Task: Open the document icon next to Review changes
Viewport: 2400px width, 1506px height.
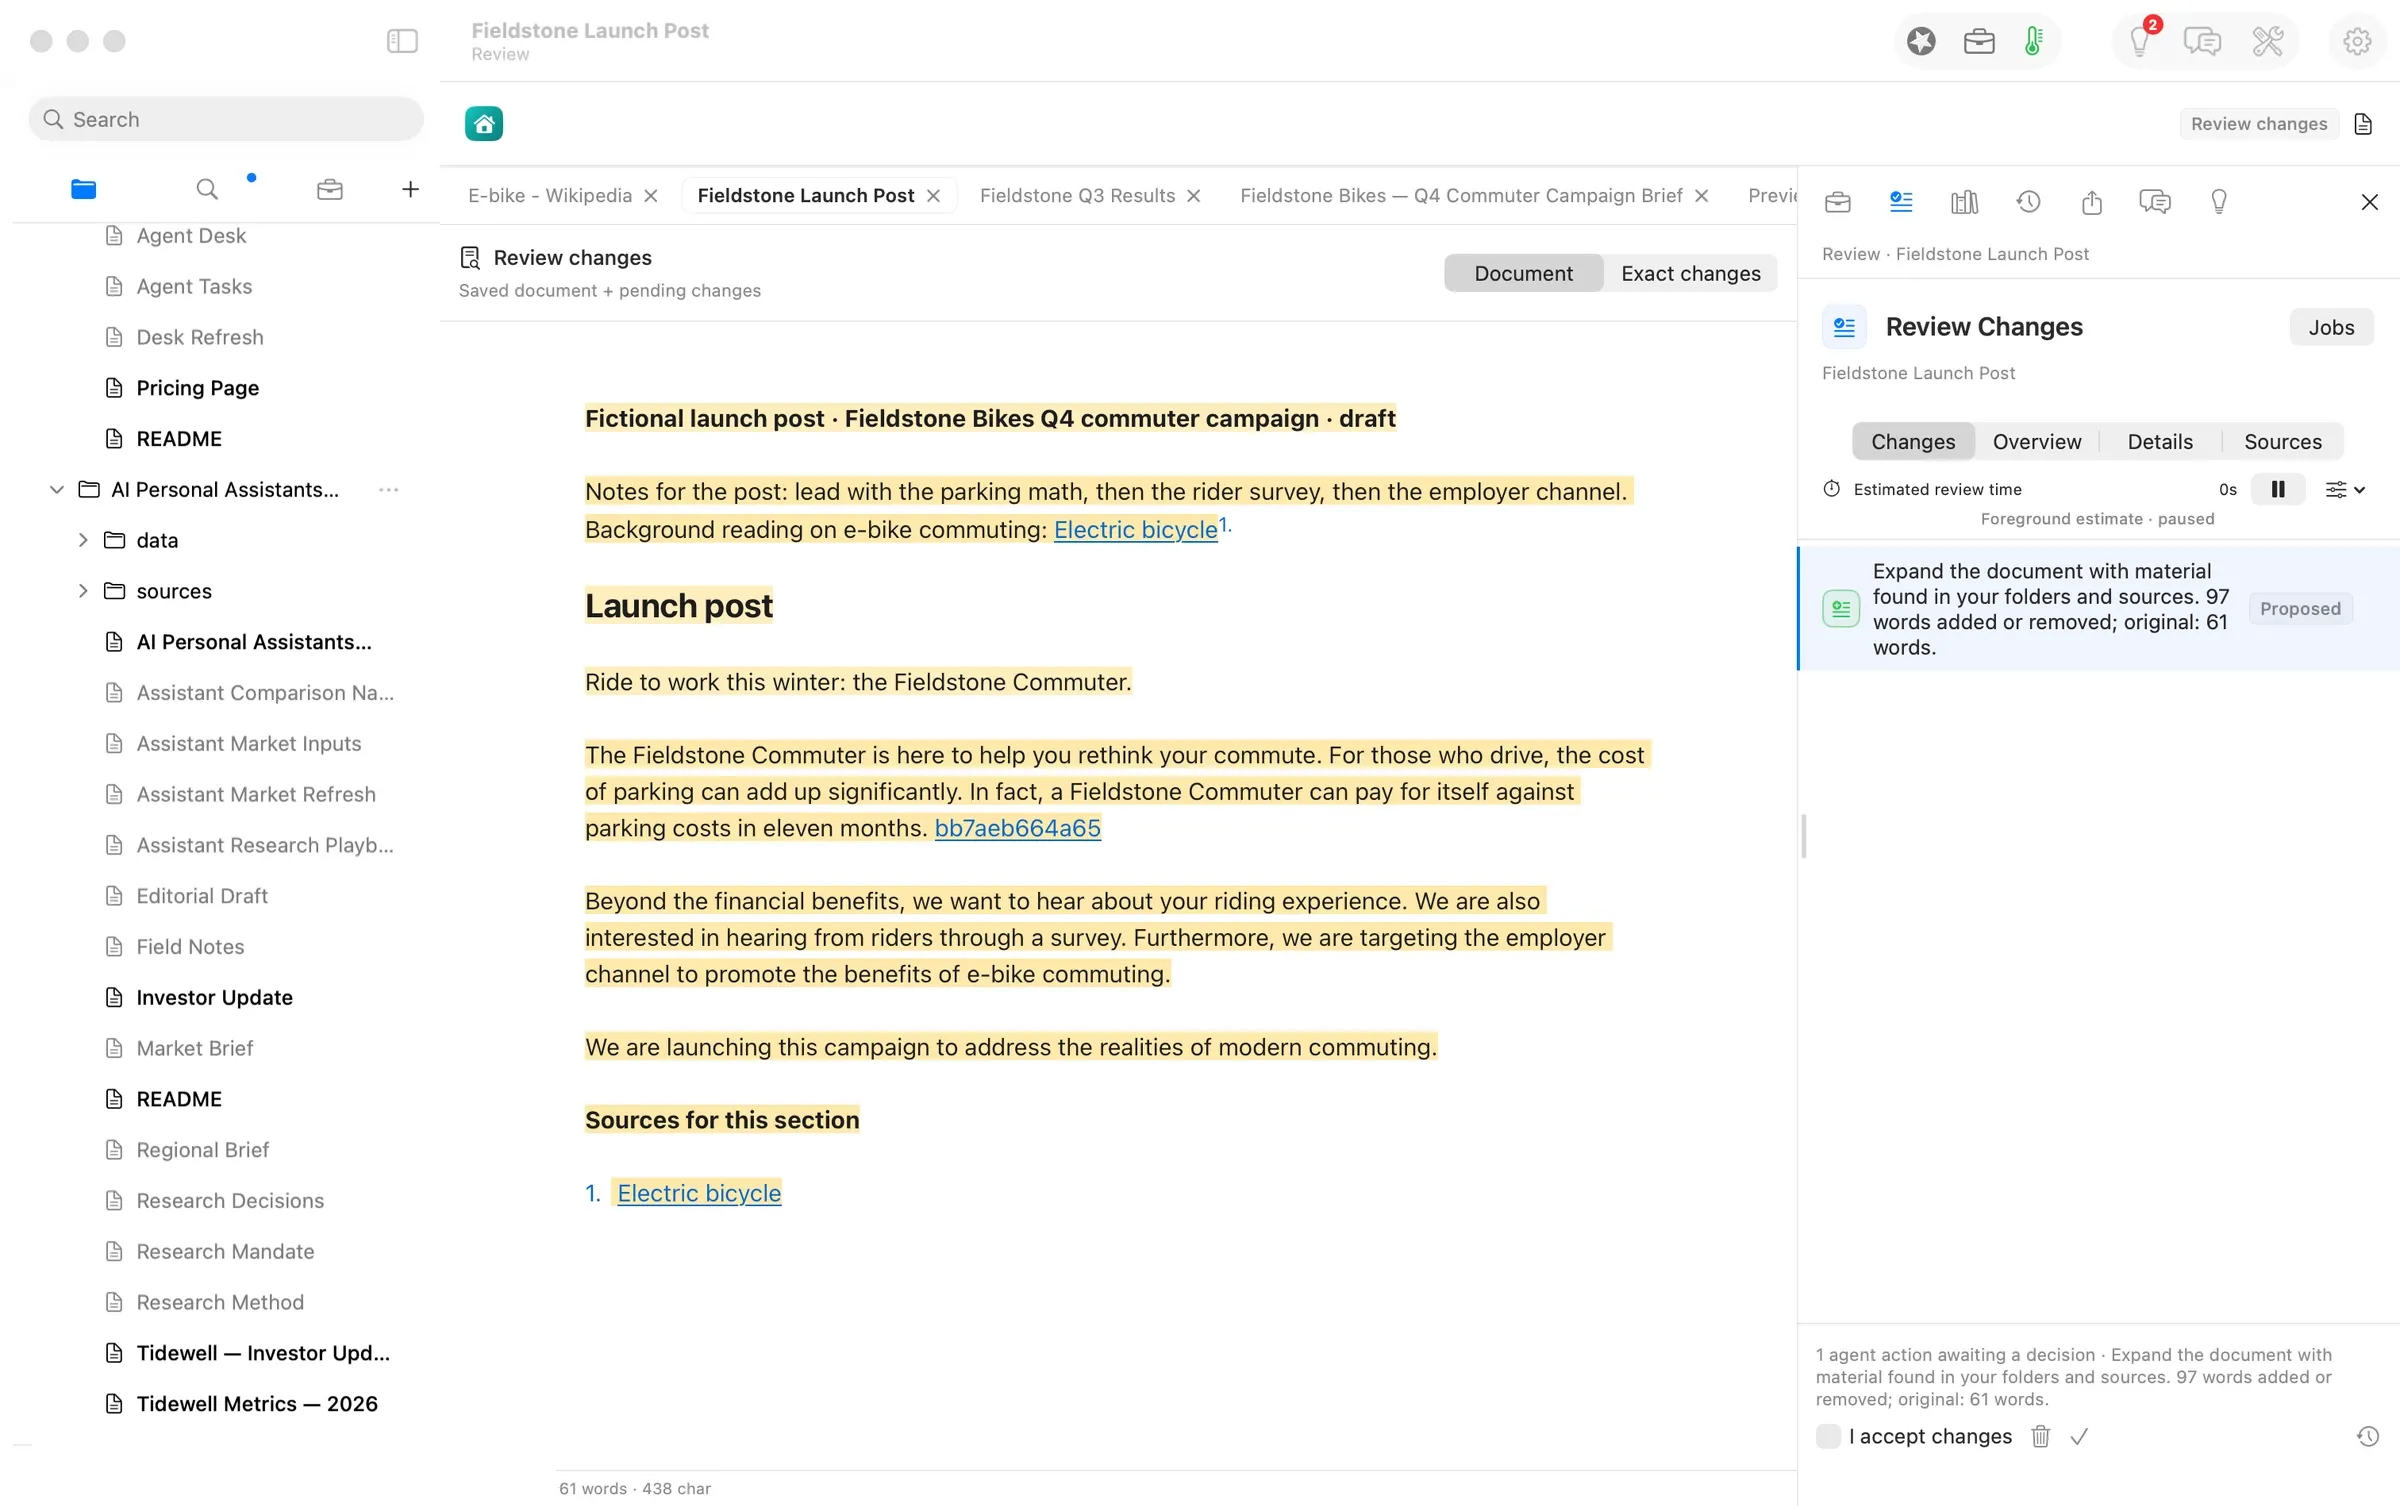Action: tap(2364, 124)
